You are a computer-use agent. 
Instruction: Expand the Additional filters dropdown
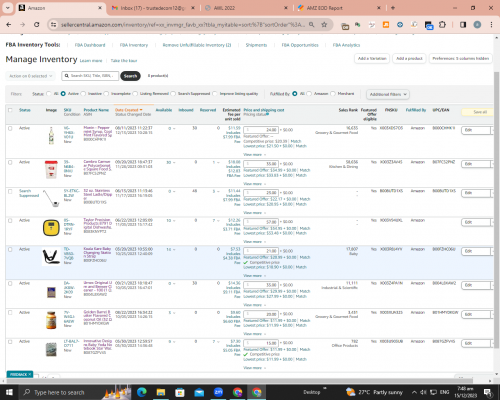(x=388, y=94)
